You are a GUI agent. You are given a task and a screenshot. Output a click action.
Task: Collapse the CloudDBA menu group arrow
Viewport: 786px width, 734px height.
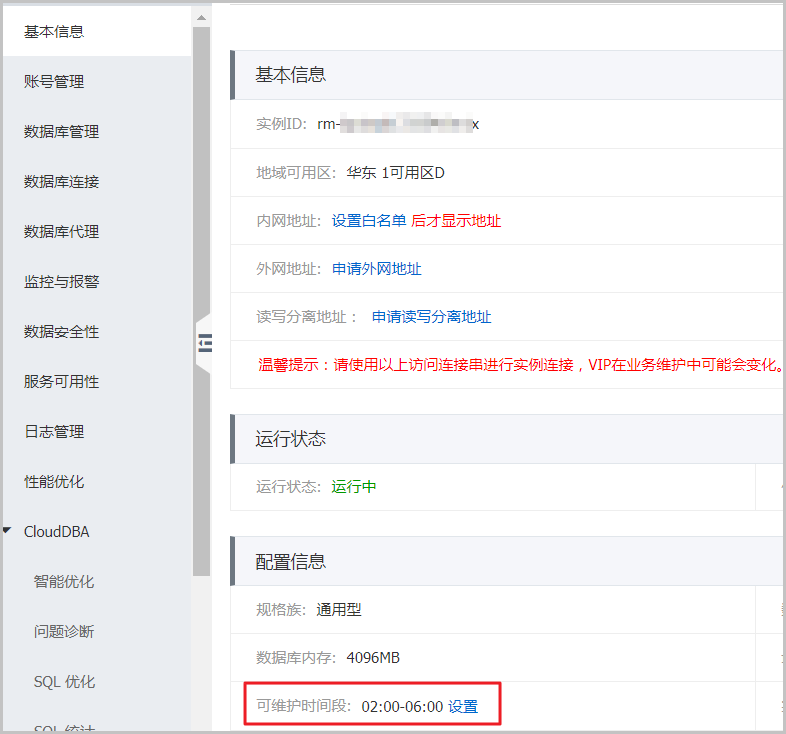tap(7, 530)
